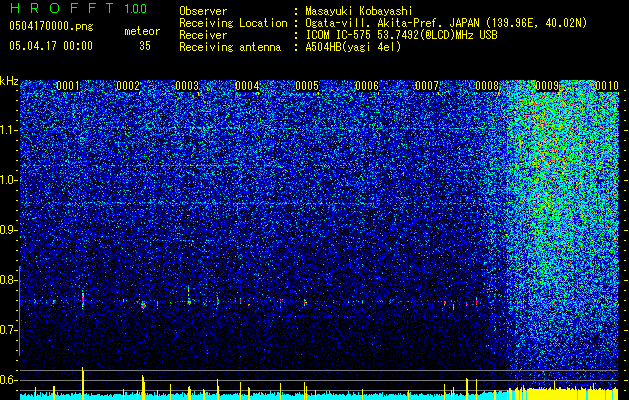Click the ICOM IC-575 receiver frequency text

pos(402,35)
